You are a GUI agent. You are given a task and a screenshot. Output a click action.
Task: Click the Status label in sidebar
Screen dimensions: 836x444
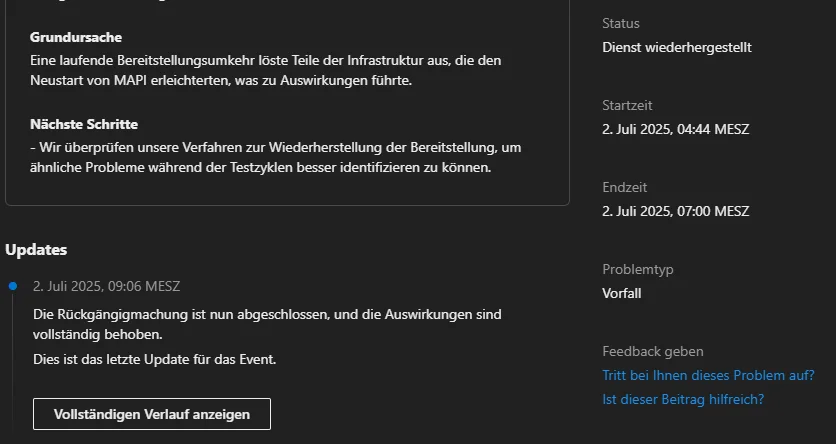(x=621, y=23)
